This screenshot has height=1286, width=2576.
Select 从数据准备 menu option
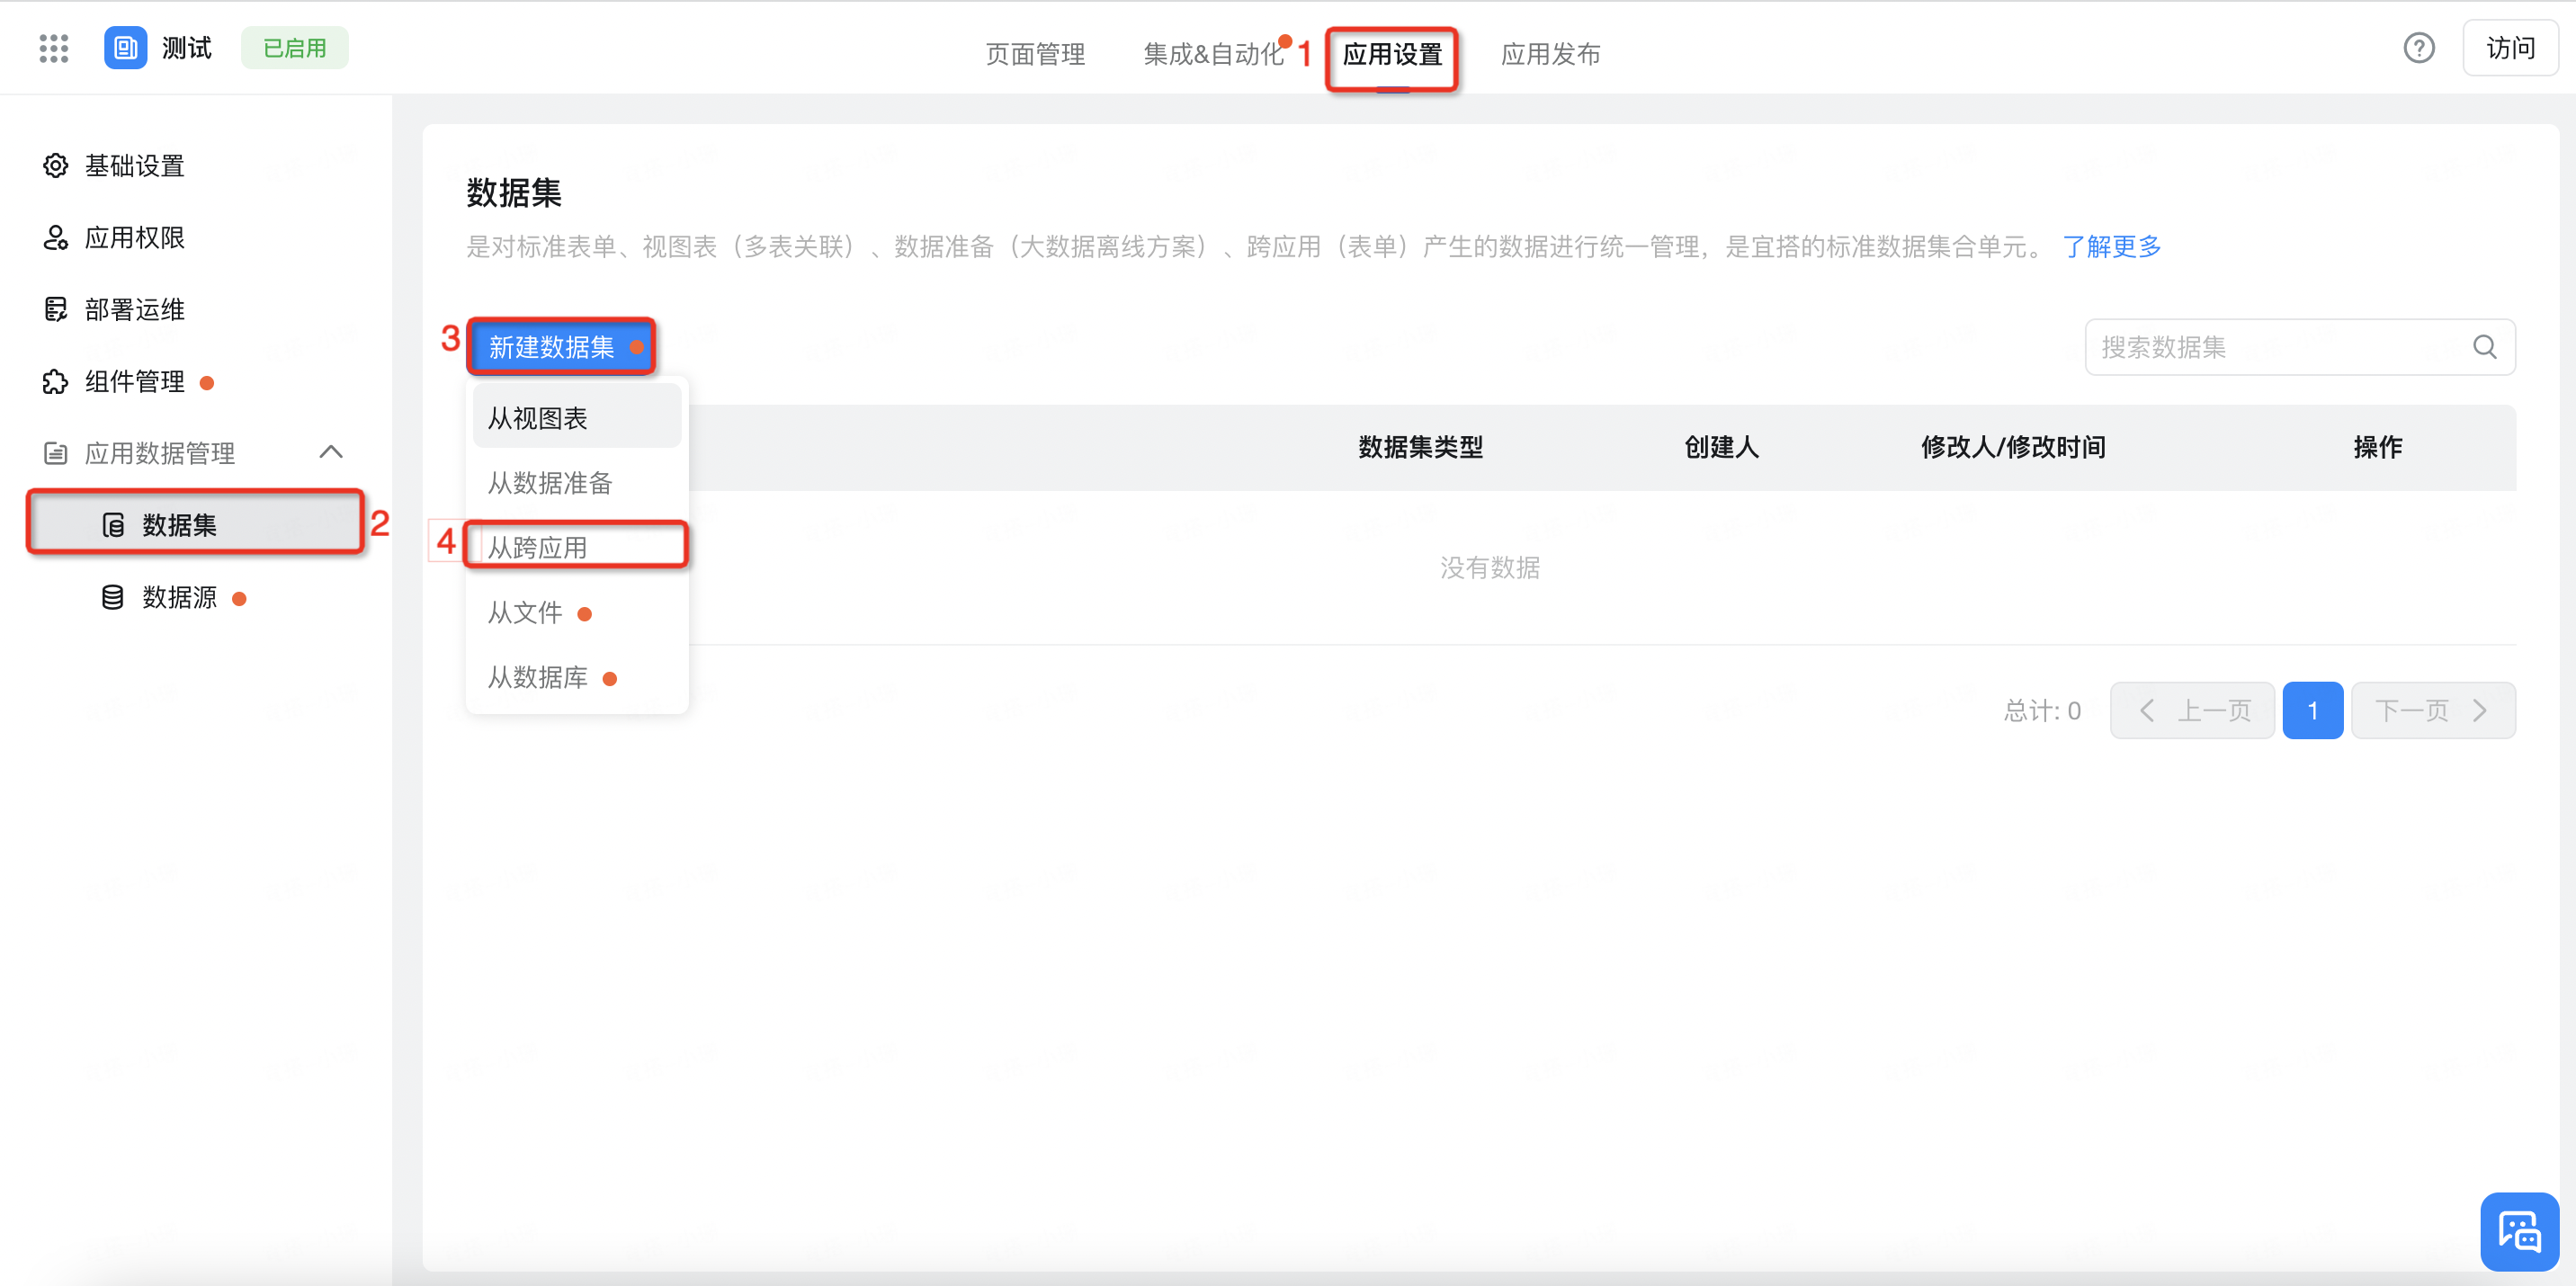[x=577, y=483]
